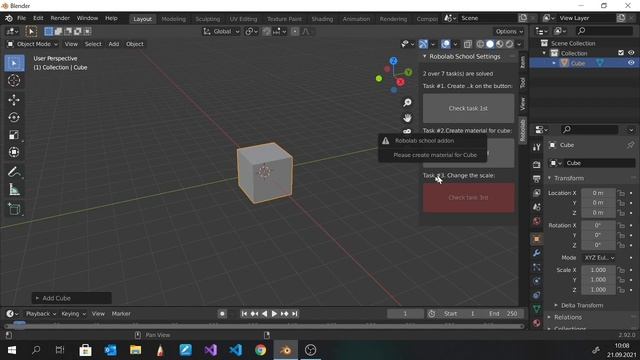
Task: Switch to the Shading workspace tab
Action: (322, 19)
